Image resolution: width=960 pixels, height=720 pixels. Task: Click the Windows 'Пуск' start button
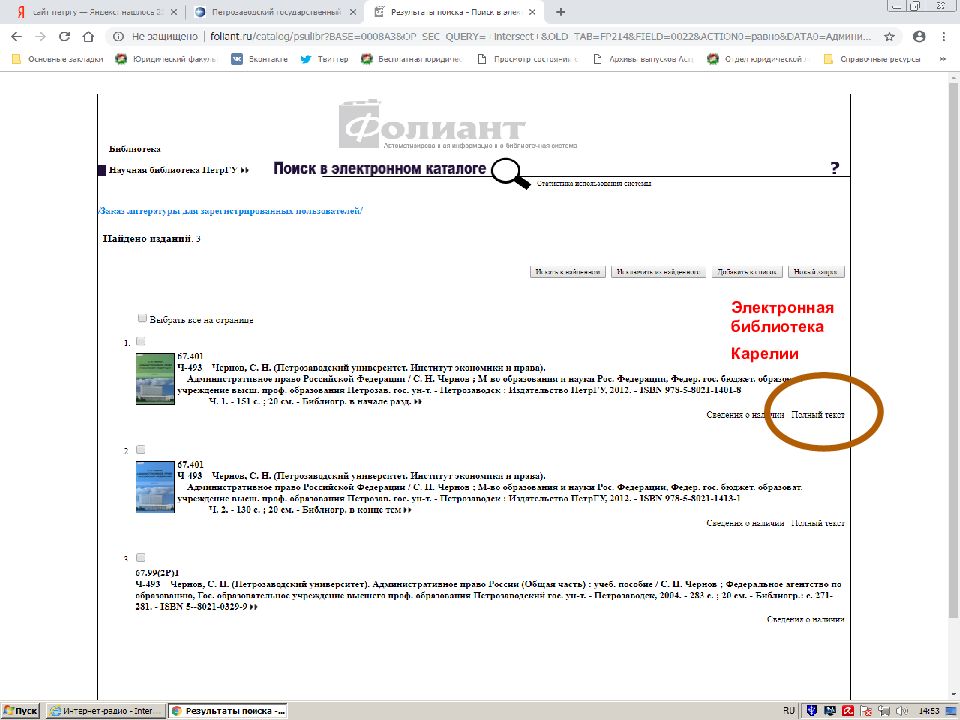[x=20, y=710]
